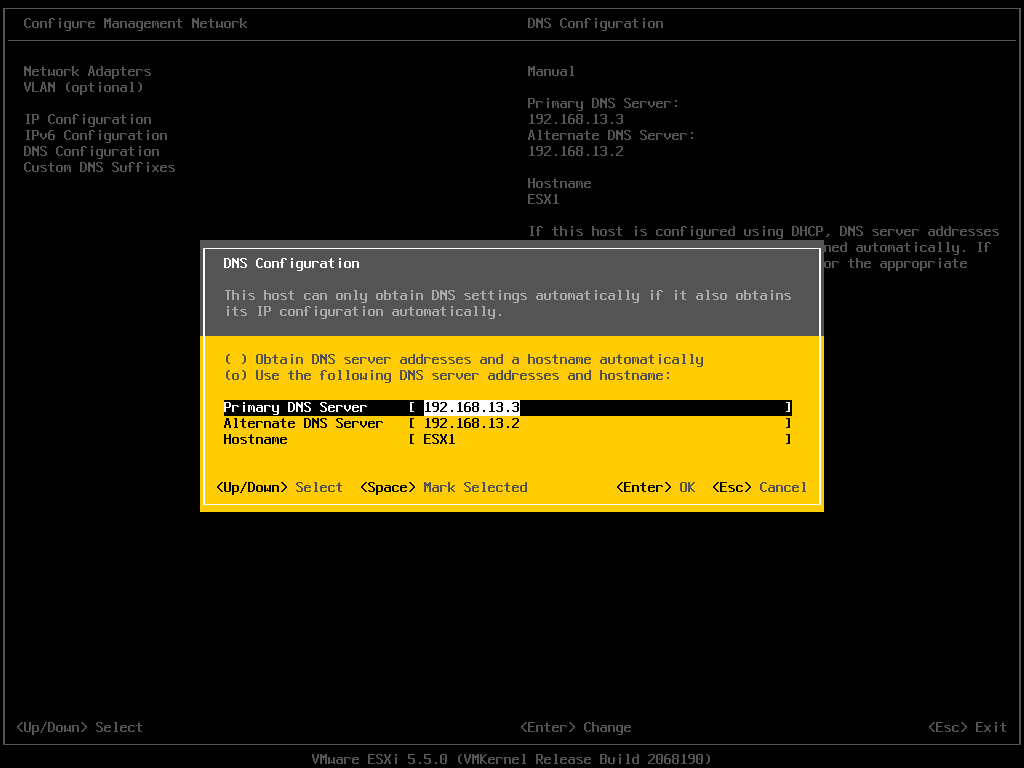Click the Hostname field containing ESX1
This screenshot has width=1024, height=768.
click(x=600, y=439)
